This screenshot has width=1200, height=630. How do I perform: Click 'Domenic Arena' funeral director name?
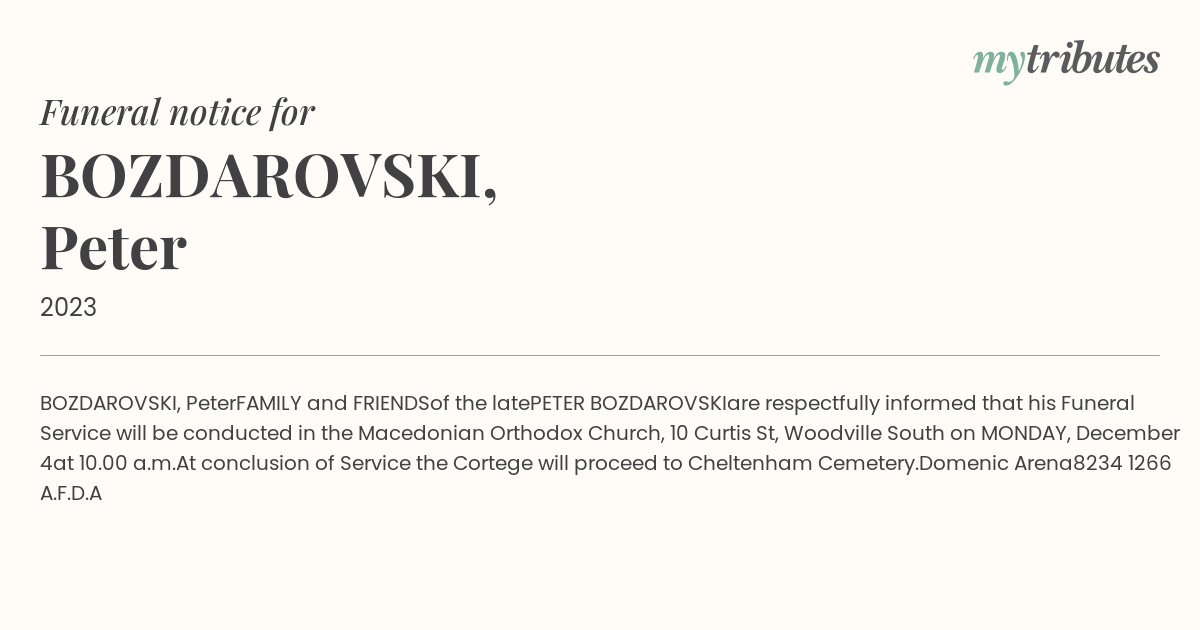pyautogui.click(x=995, y=464)
